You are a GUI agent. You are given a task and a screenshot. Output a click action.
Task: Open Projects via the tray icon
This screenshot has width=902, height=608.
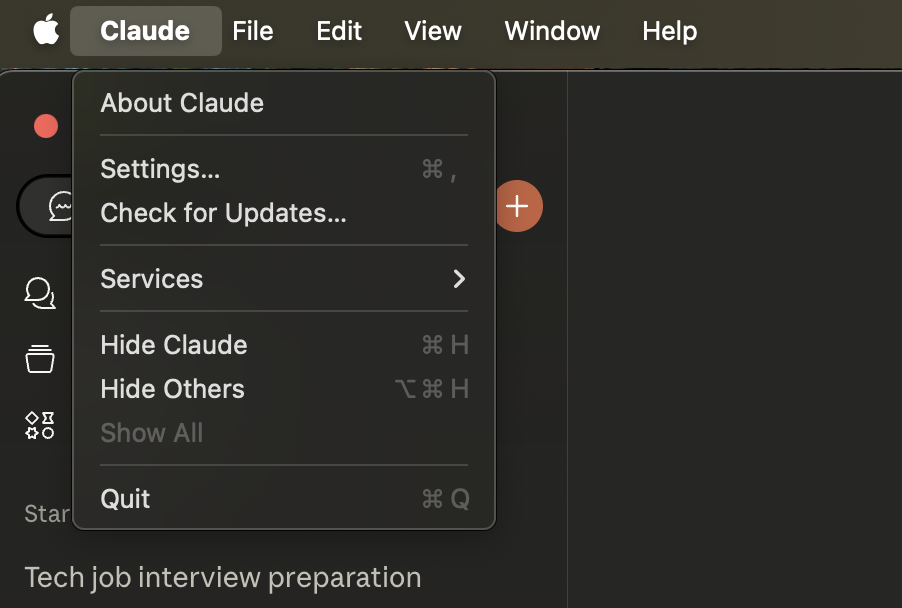pyautogui.click(x=38, y=359)
